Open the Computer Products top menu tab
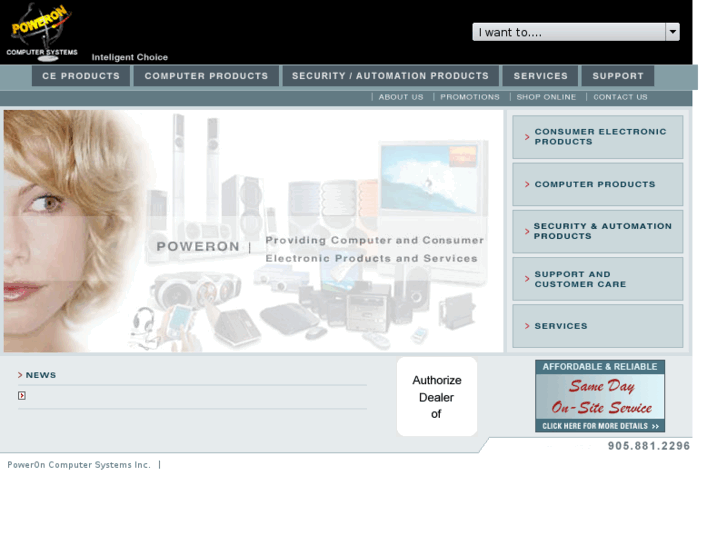Screen dimensions: 727x545 tap(206, 76)
